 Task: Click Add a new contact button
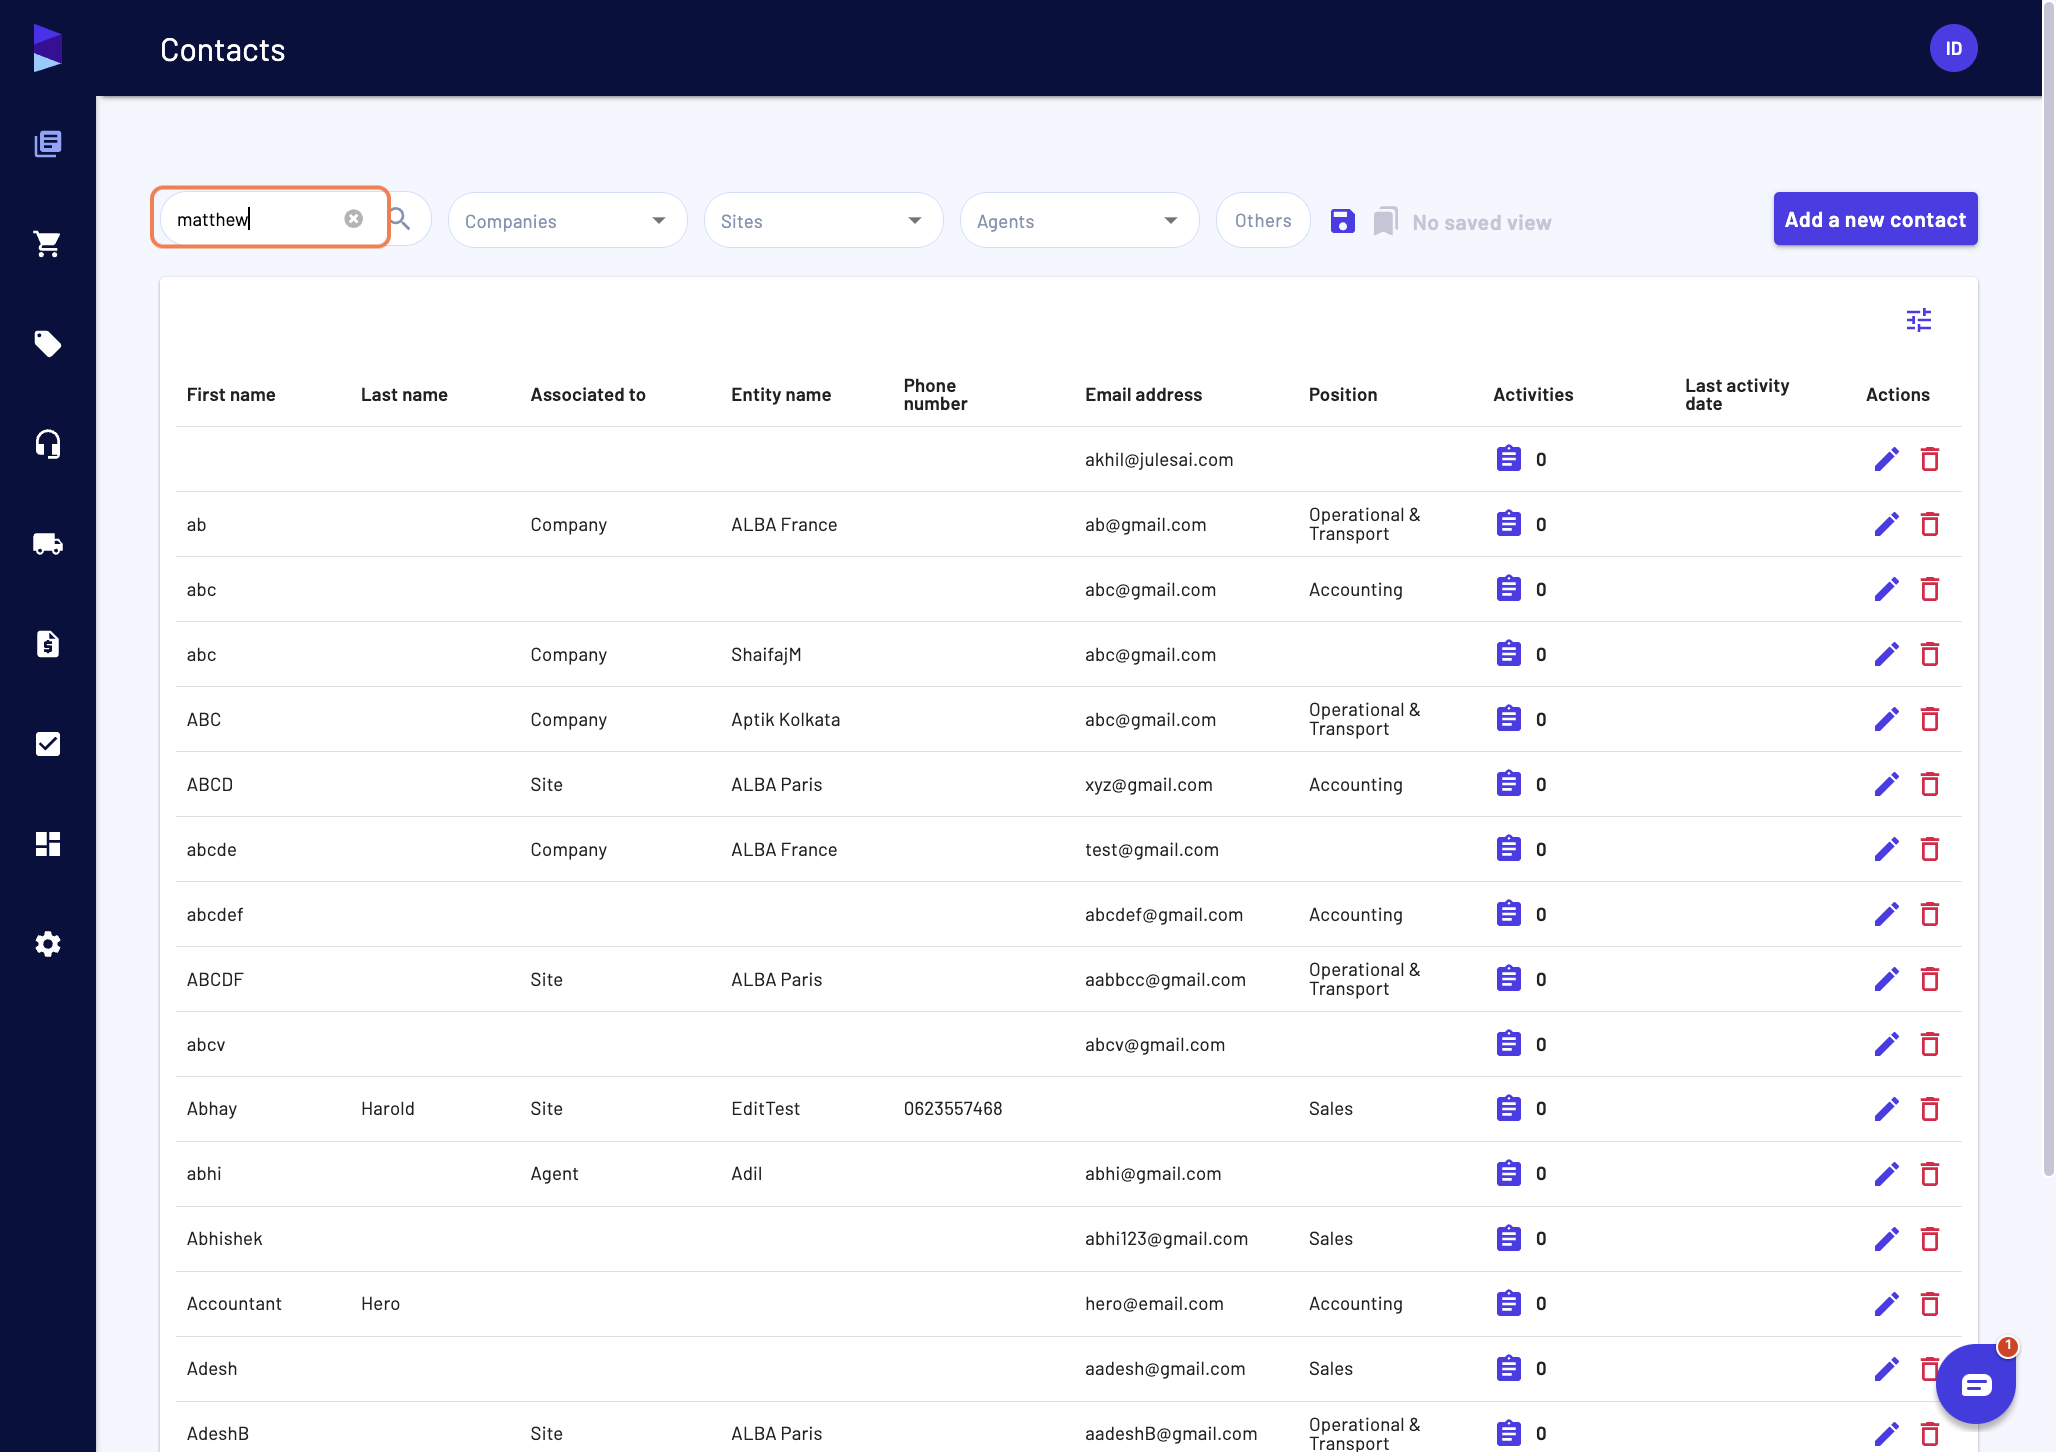1876,219
